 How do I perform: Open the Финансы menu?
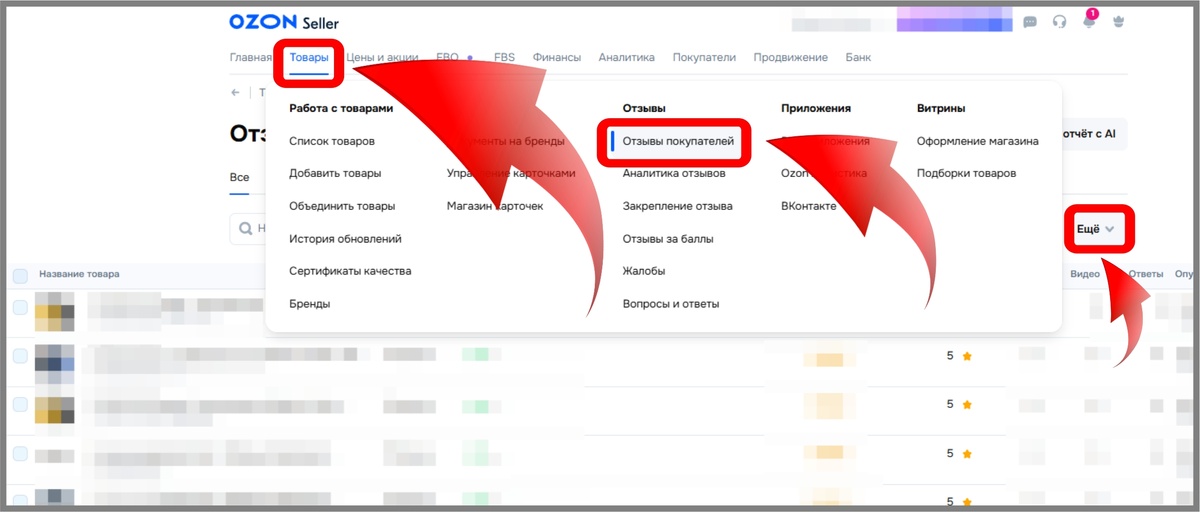(557, 58)
